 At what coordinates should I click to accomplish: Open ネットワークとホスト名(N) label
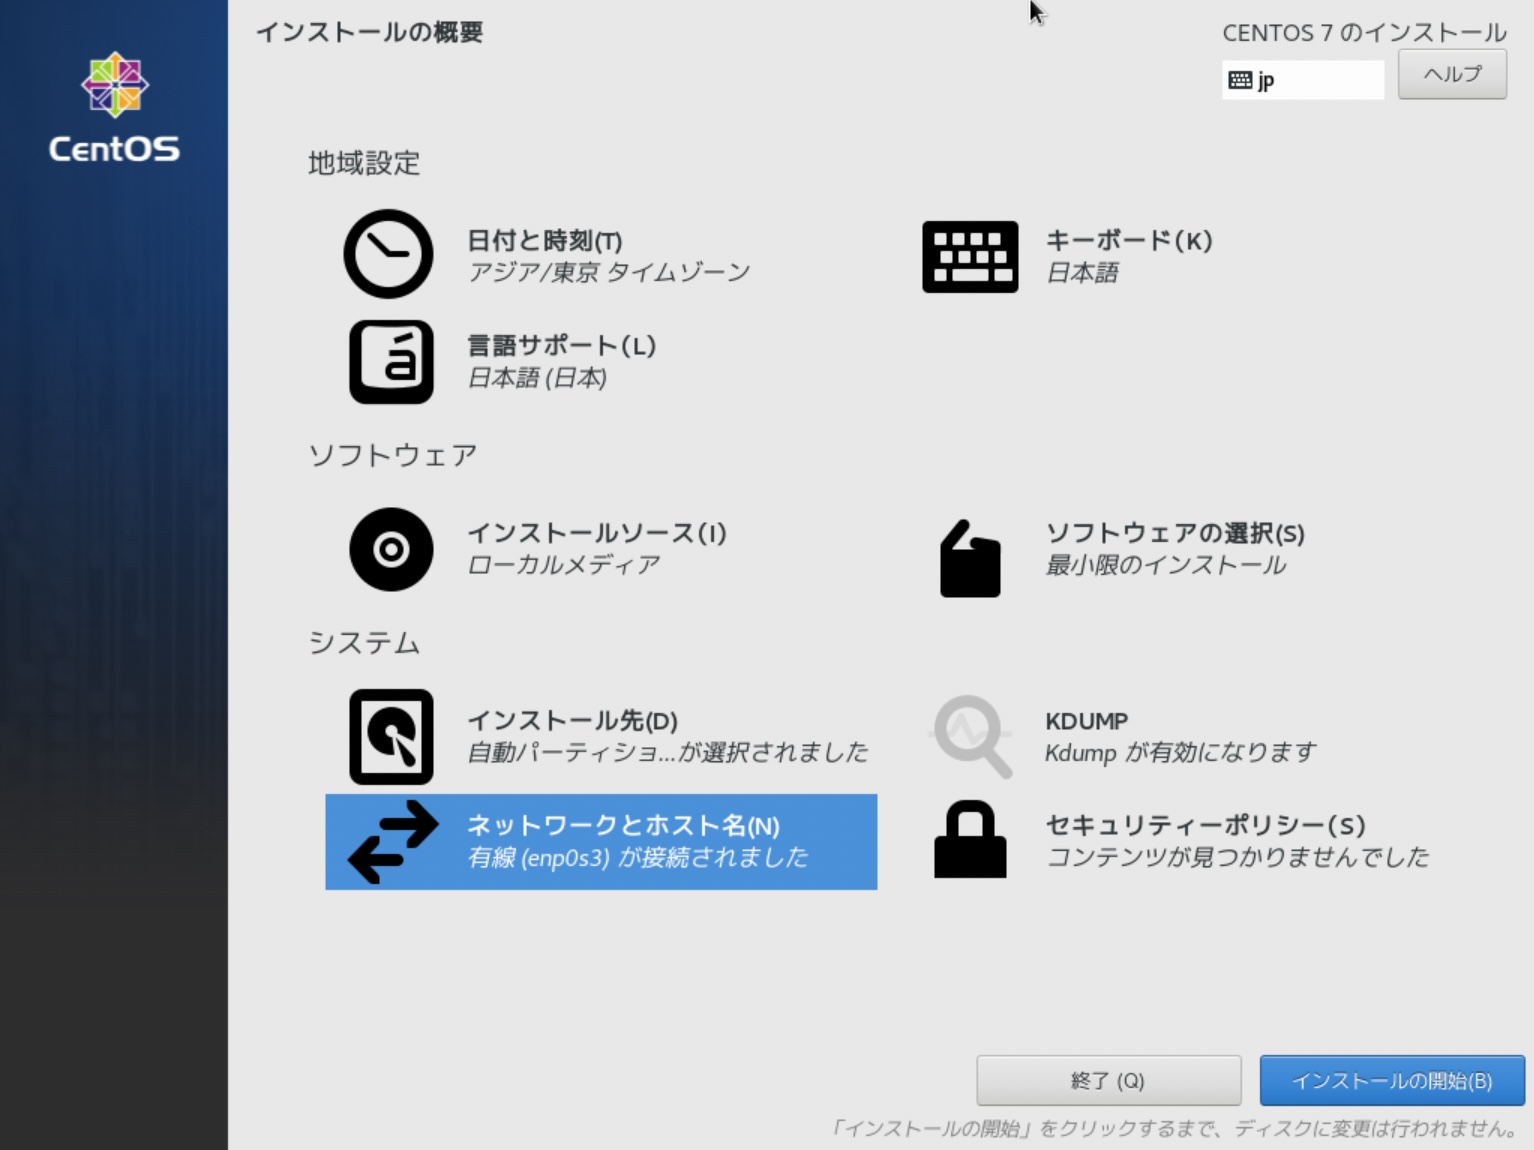pos(624,826)
